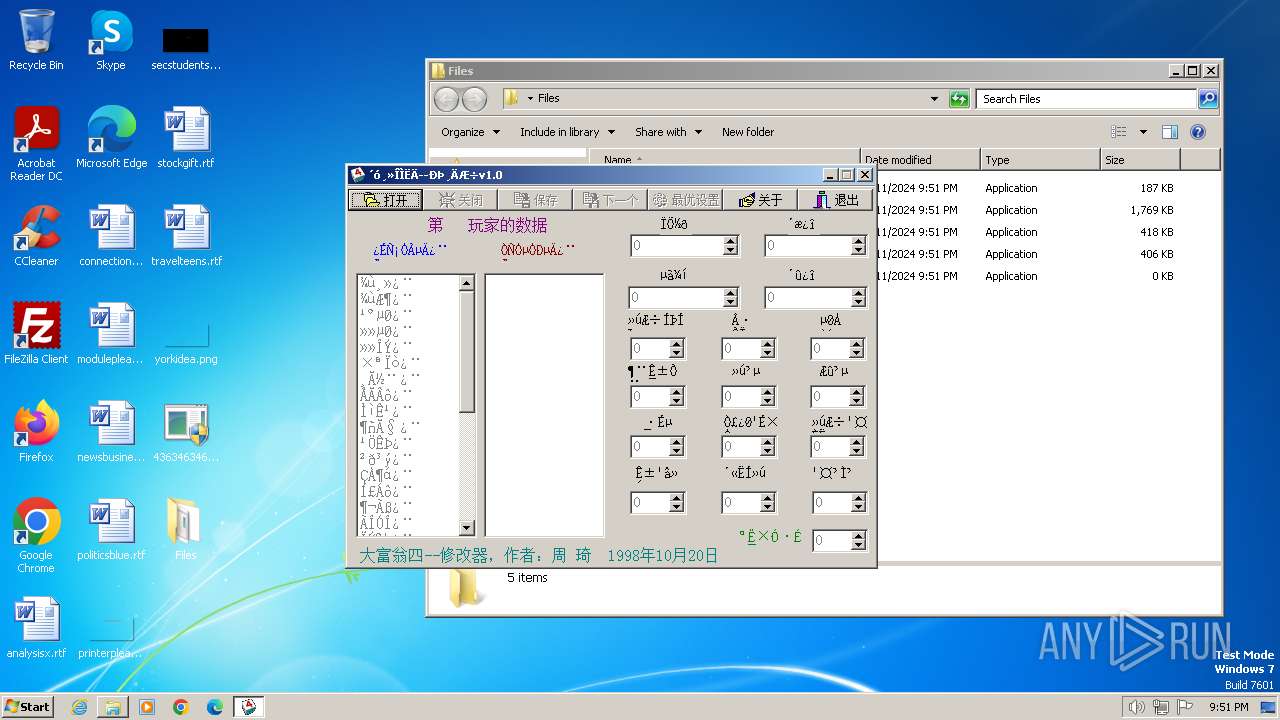The image size is (1280, 720).
Task: Click the 退出 (Exit) toolbar button
Action: click(x=836, y=200)
